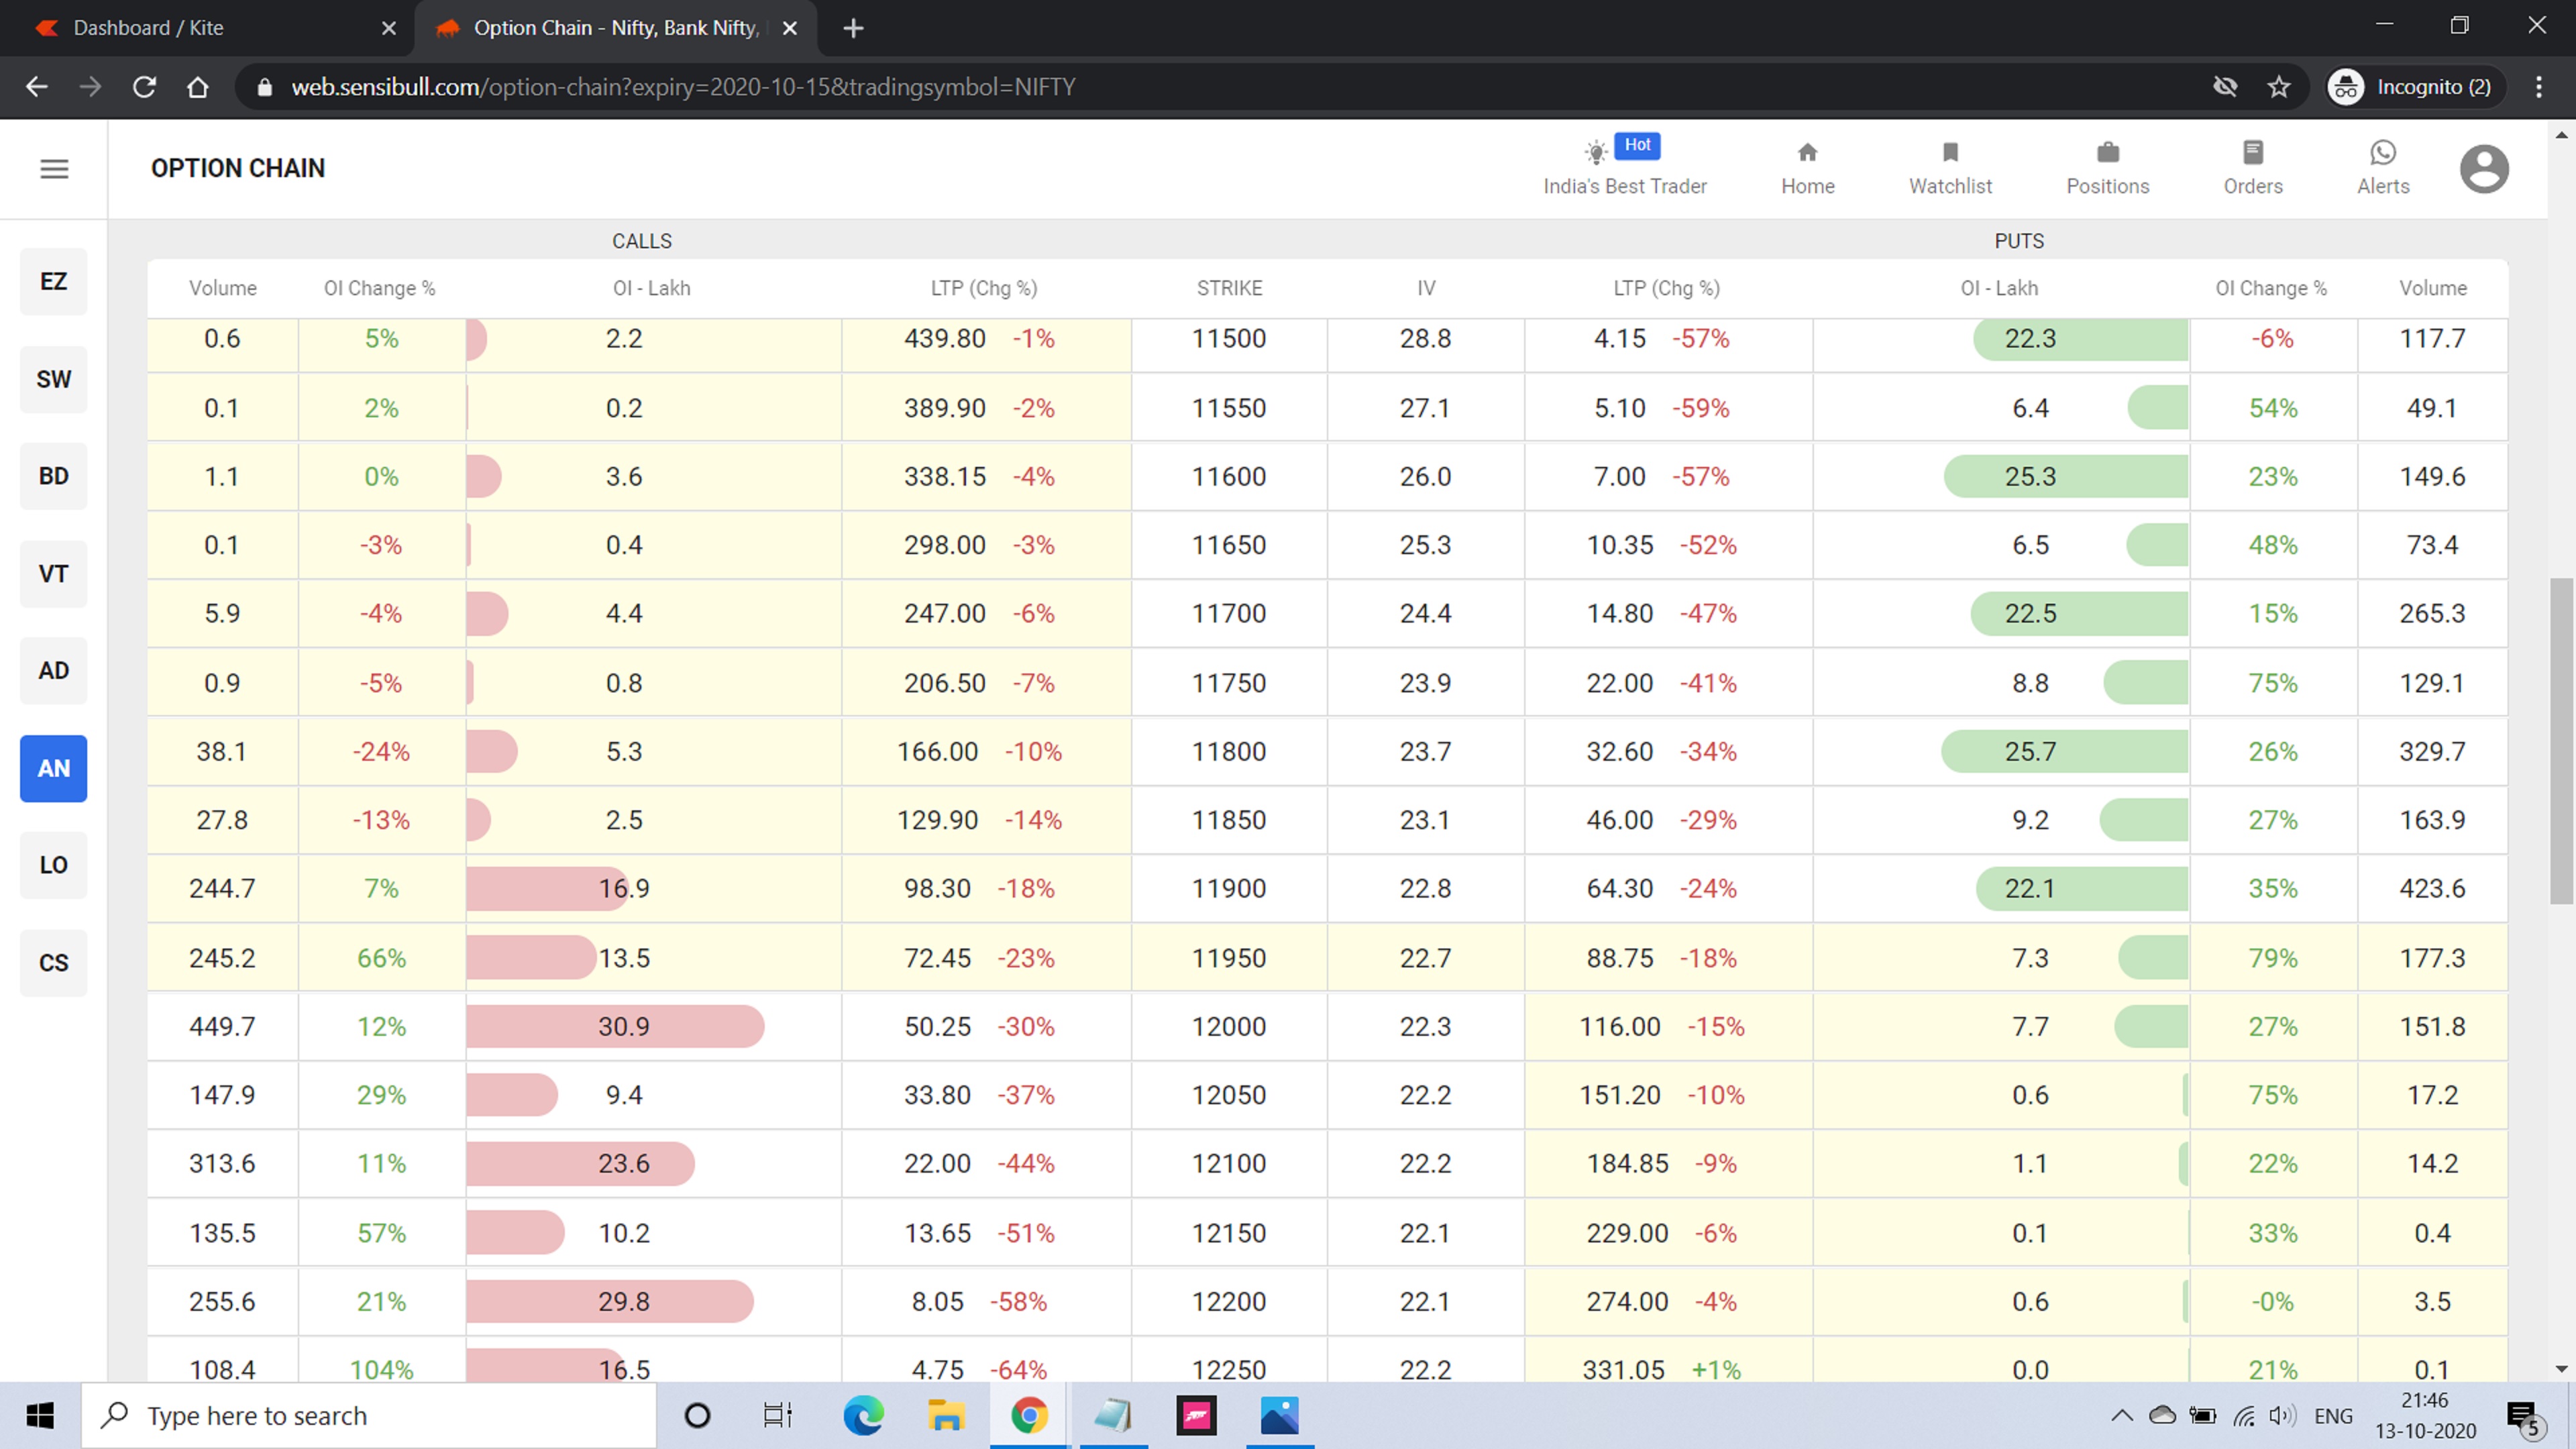Open the account profile avatar menu
This screenshot has width=2576, height=1449.
pos(2485,168)
